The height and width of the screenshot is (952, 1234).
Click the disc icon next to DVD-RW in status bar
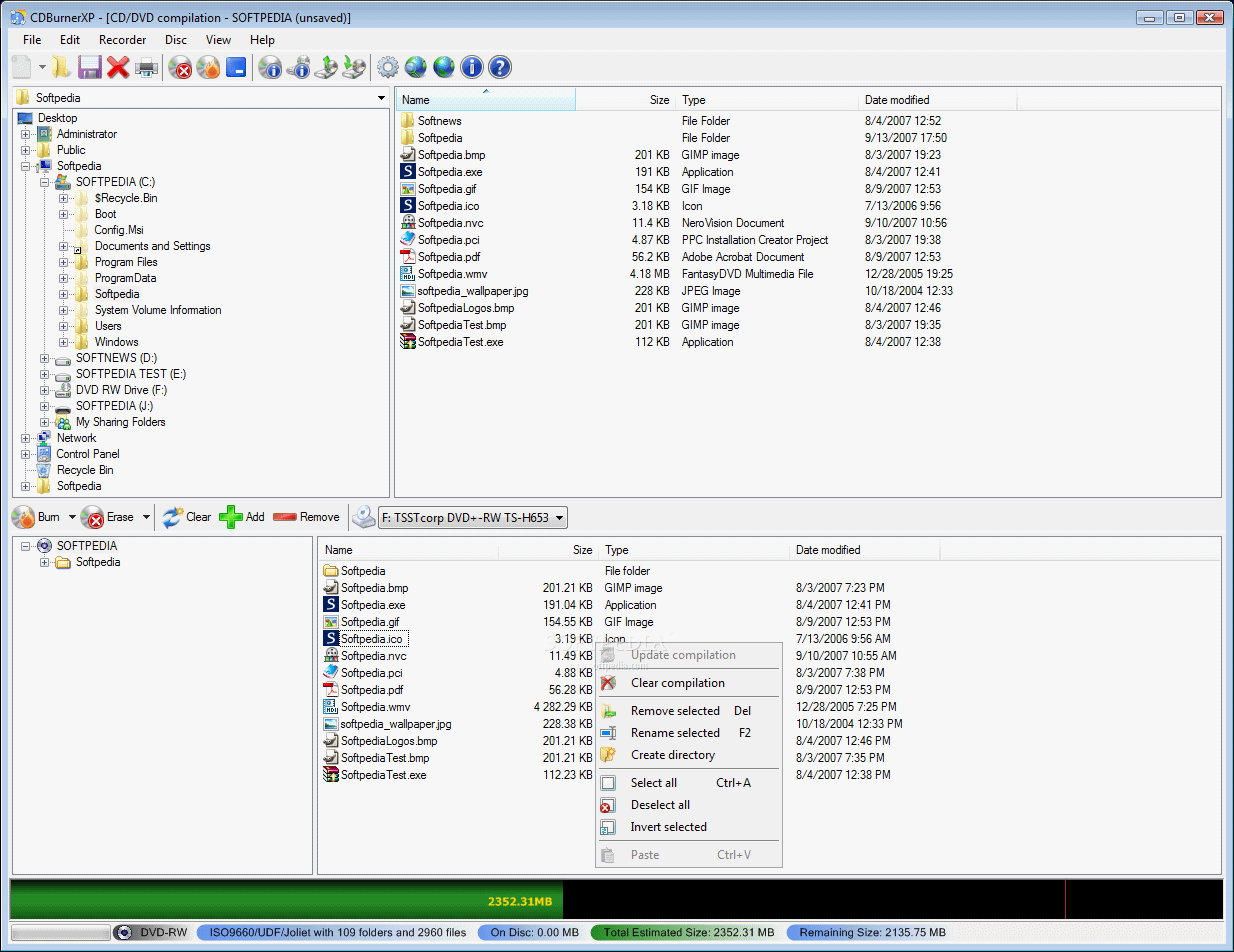coord(124,932)
